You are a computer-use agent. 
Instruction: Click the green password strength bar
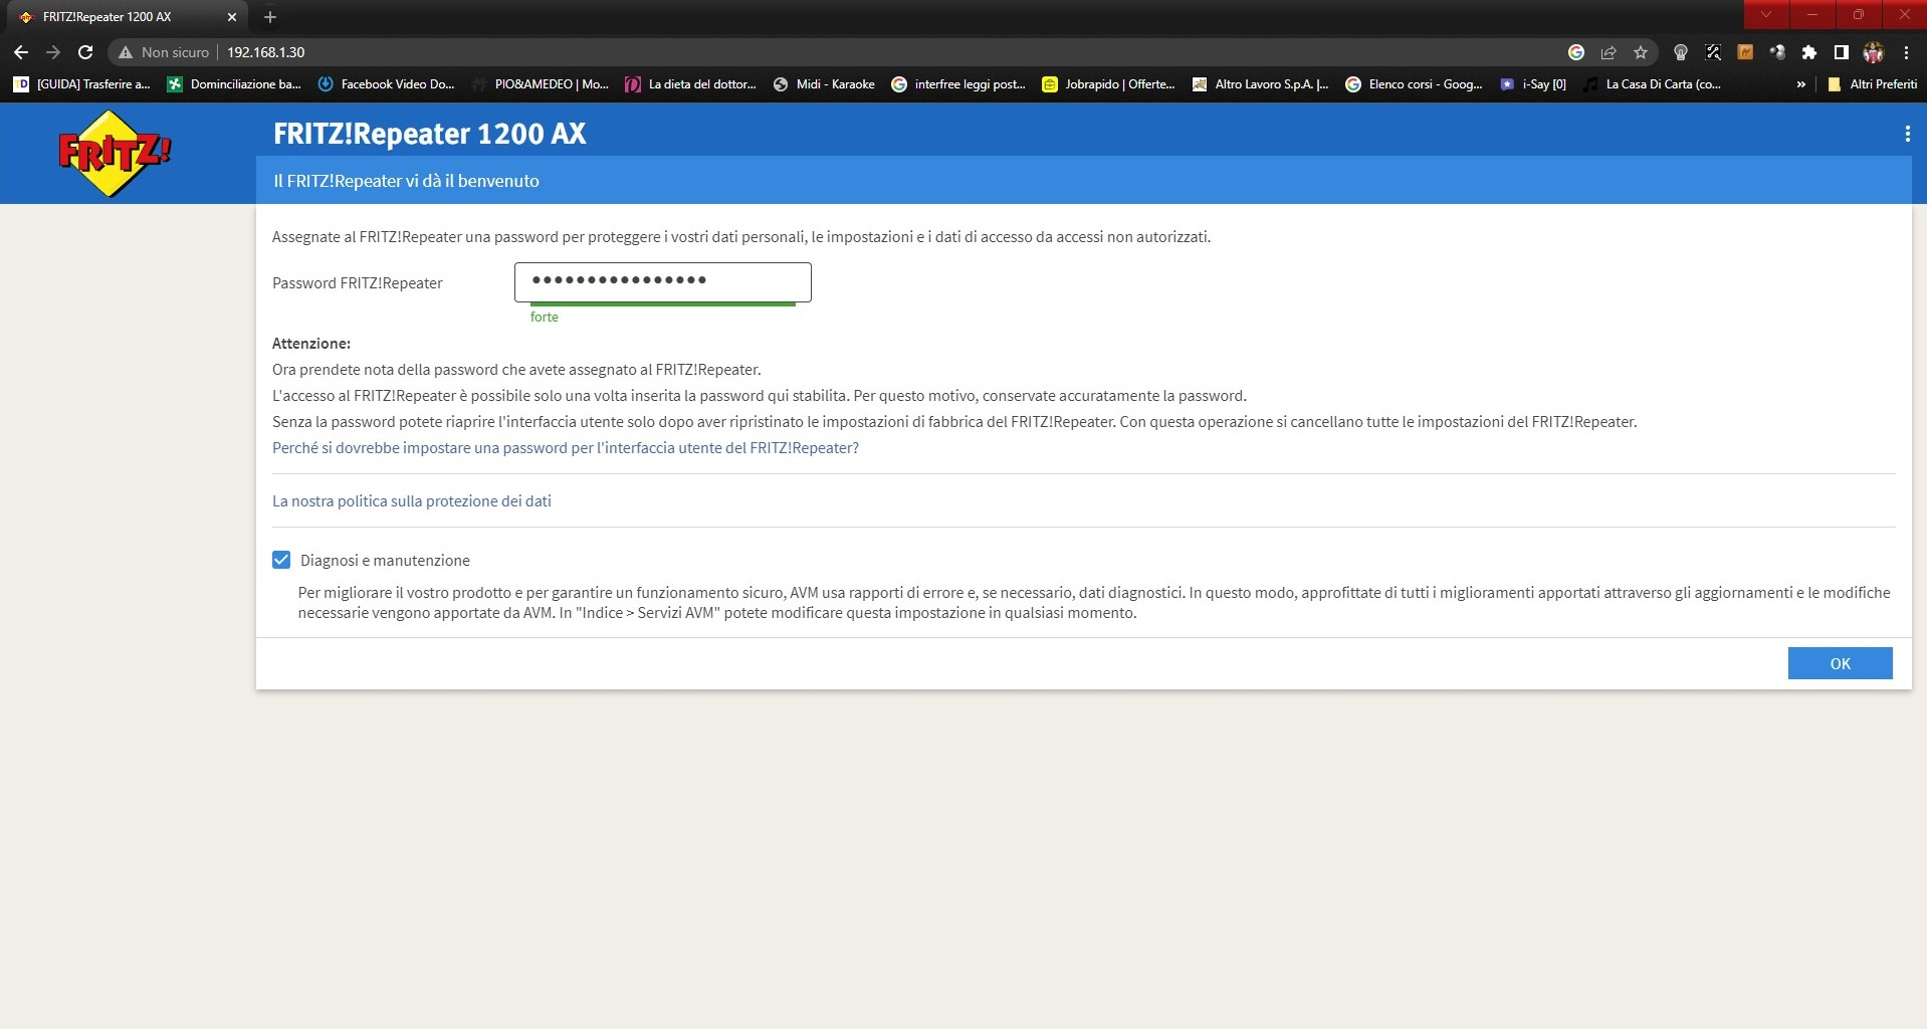click(663, 304)
